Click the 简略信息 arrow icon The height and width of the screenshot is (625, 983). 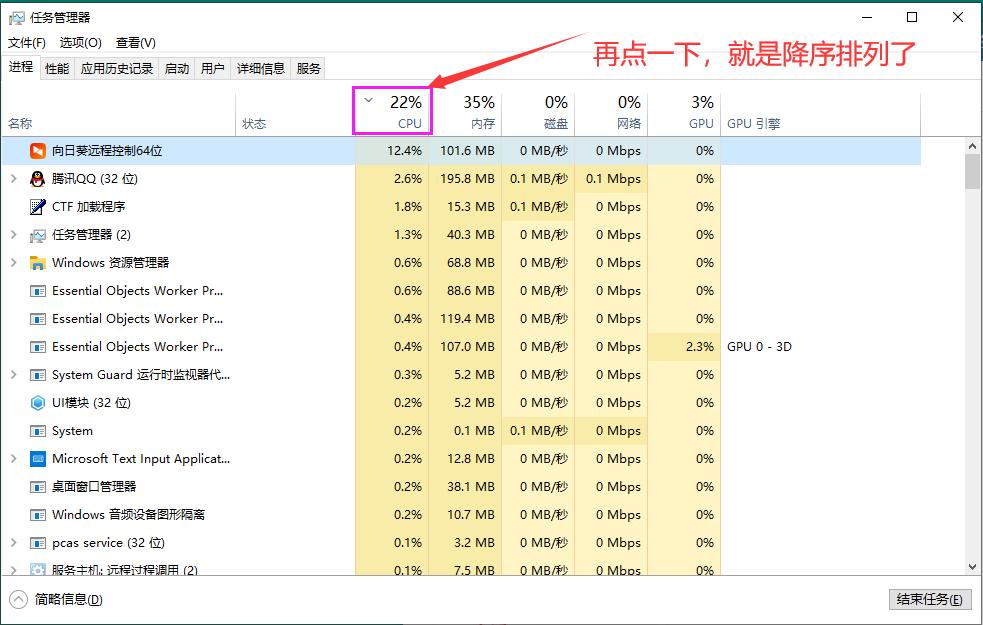point(18,599)
